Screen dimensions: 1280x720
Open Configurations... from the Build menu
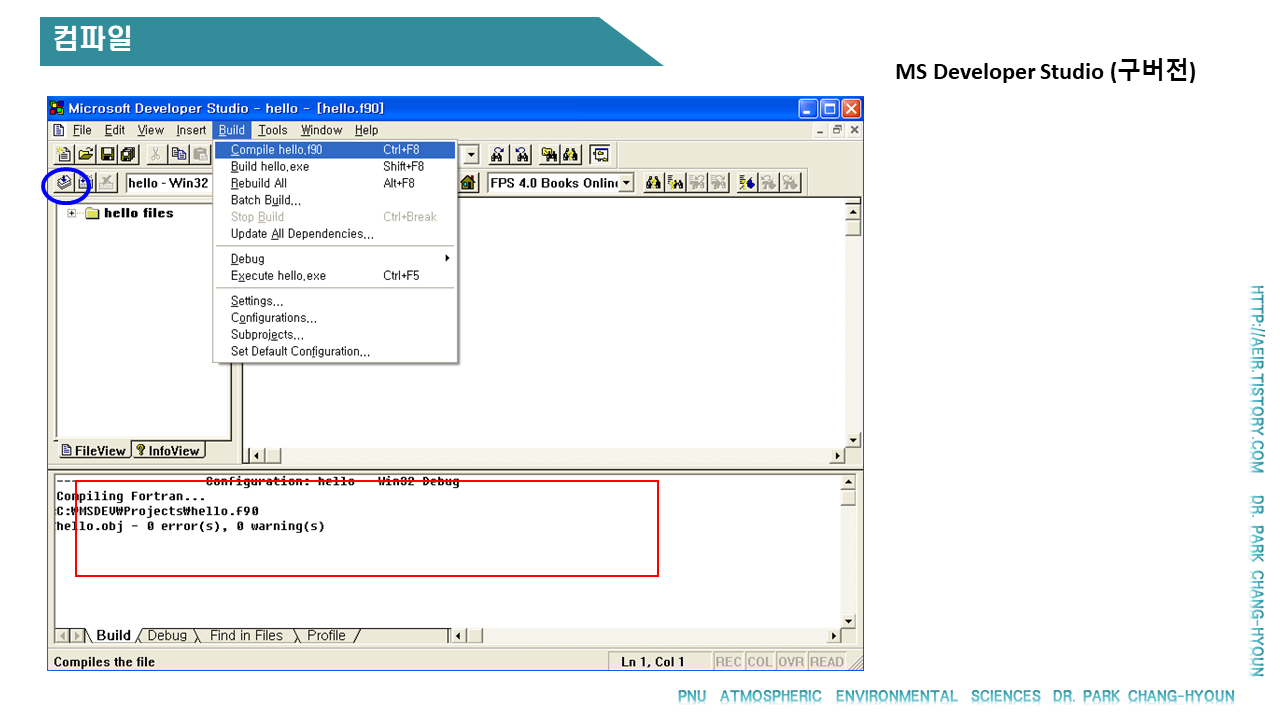point(336,318)
